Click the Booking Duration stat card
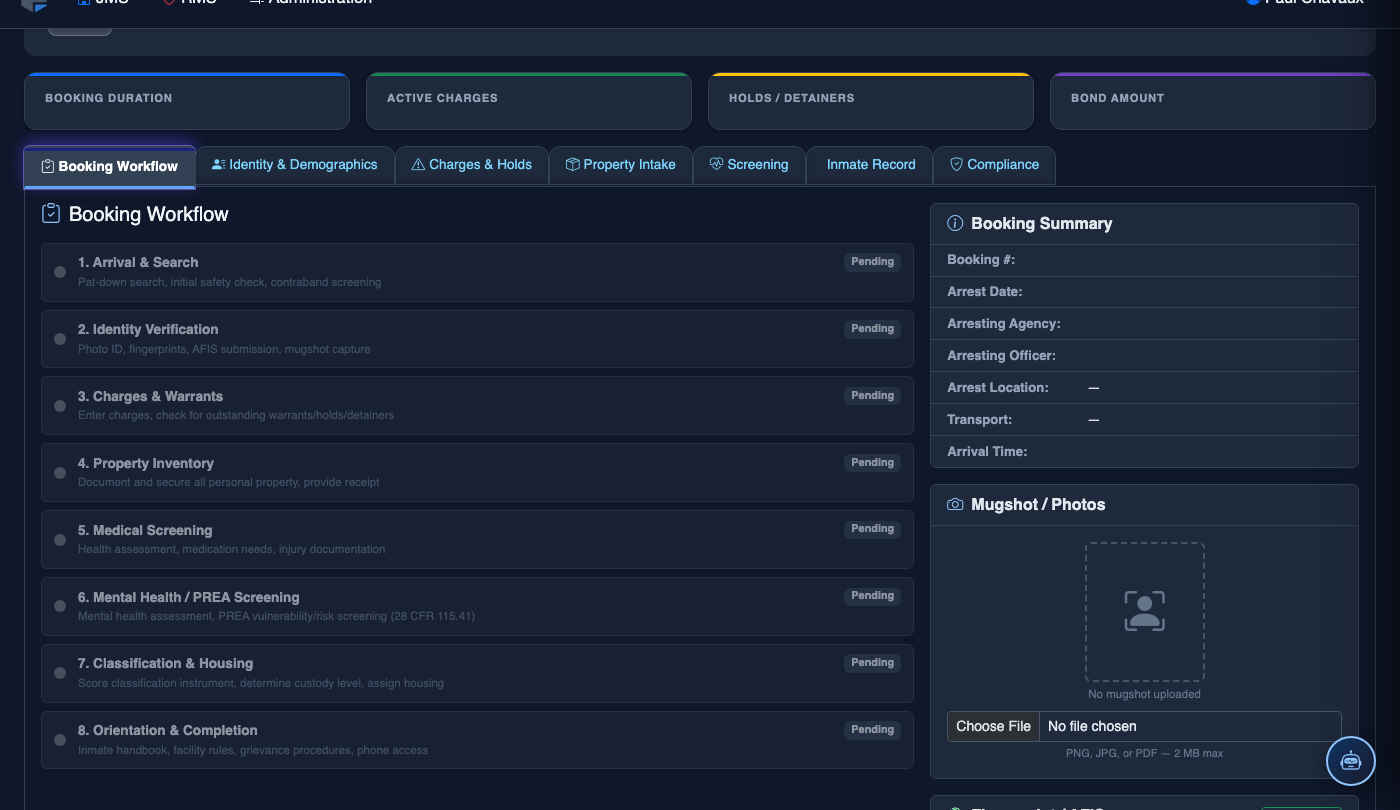 click(x=187, y=101)
